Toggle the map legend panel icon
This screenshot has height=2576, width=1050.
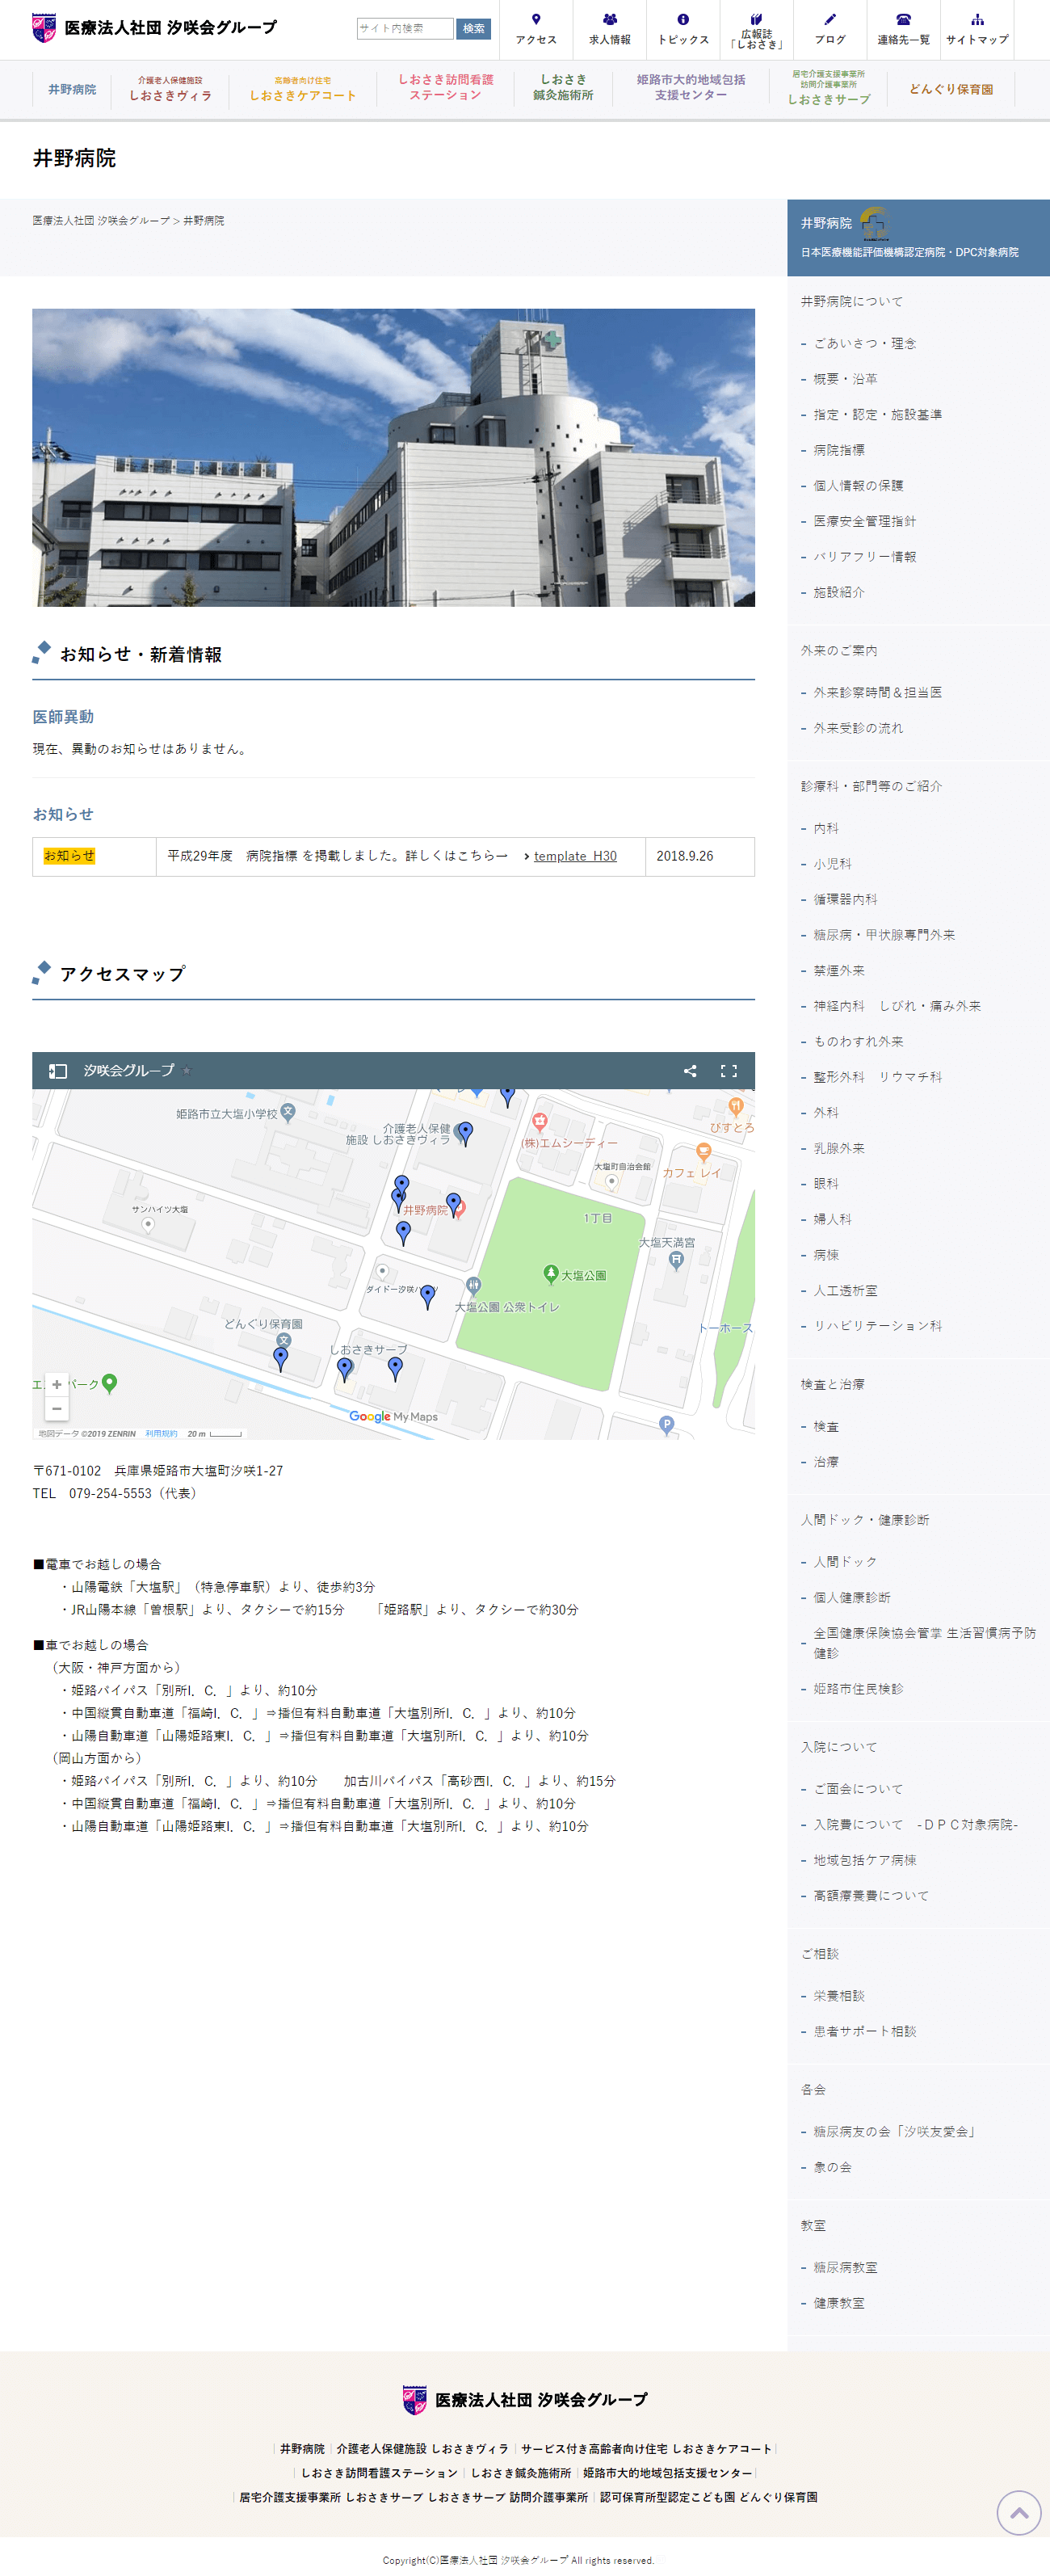58,1071
